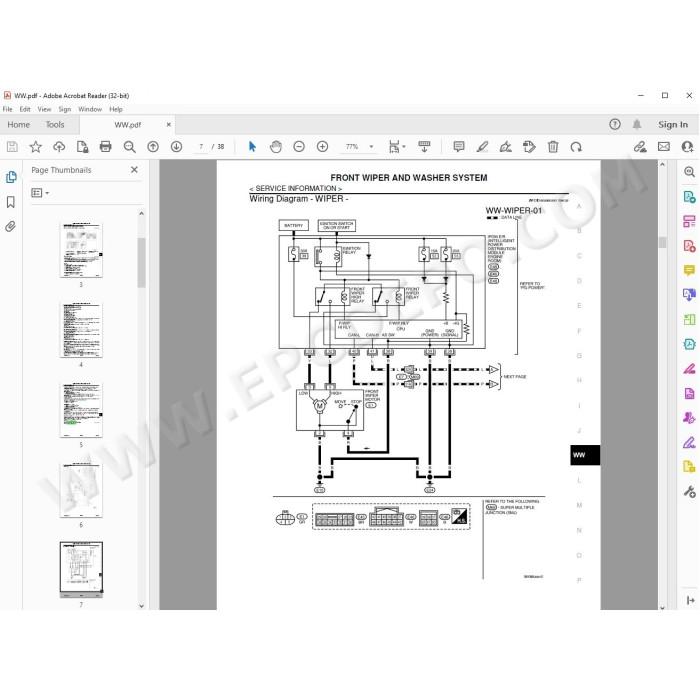Close the WW.pdf document tab
The image size is (700, 700).
tap(169, 125)
